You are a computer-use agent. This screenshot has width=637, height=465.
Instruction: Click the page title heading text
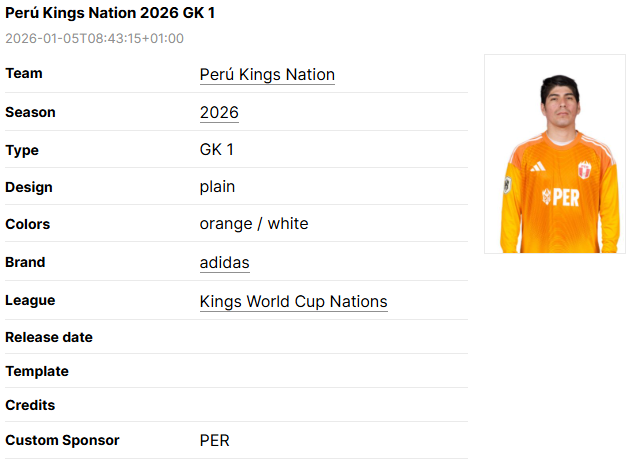click(x=110, y=13)
